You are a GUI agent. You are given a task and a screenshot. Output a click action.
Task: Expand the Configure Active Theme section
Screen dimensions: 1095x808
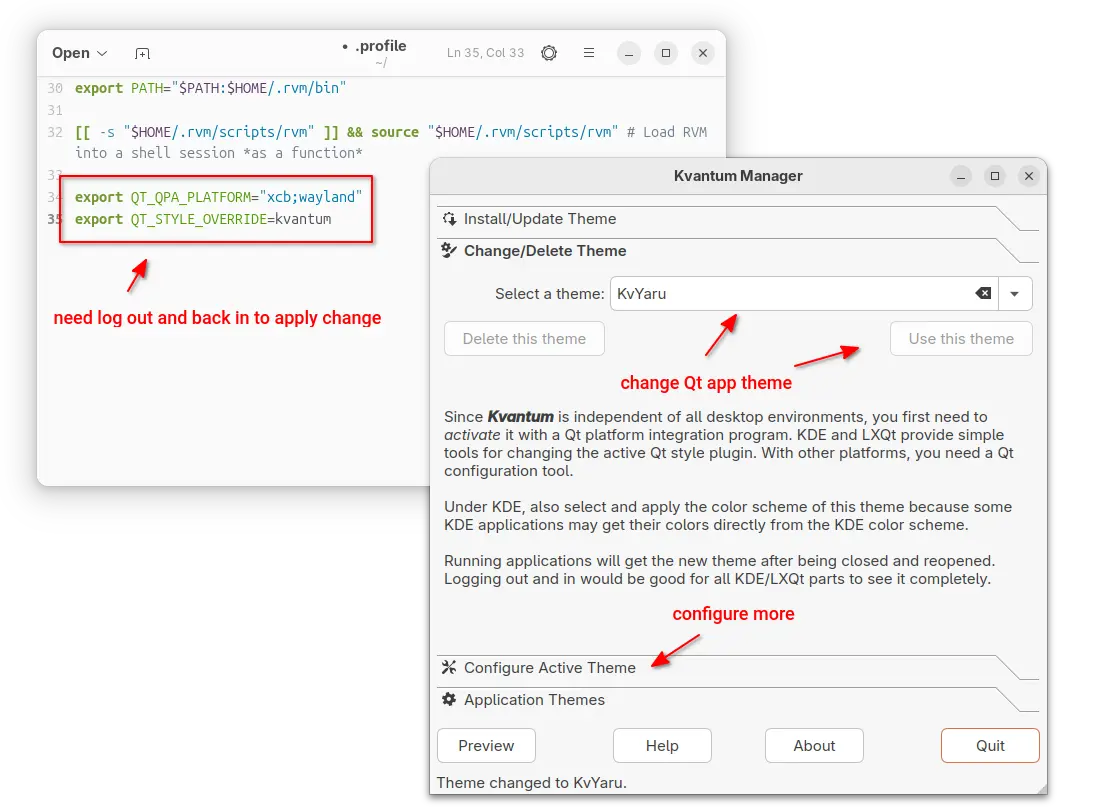point(550,668)
